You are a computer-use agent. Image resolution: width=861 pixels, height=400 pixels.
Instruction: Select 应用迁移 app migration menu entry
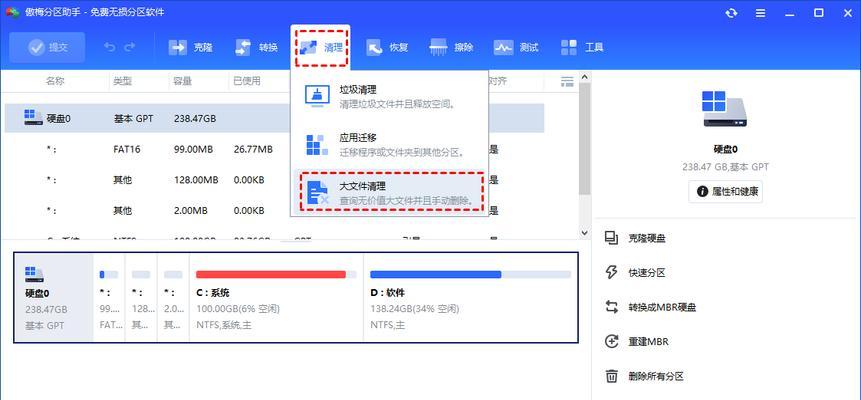389,145
